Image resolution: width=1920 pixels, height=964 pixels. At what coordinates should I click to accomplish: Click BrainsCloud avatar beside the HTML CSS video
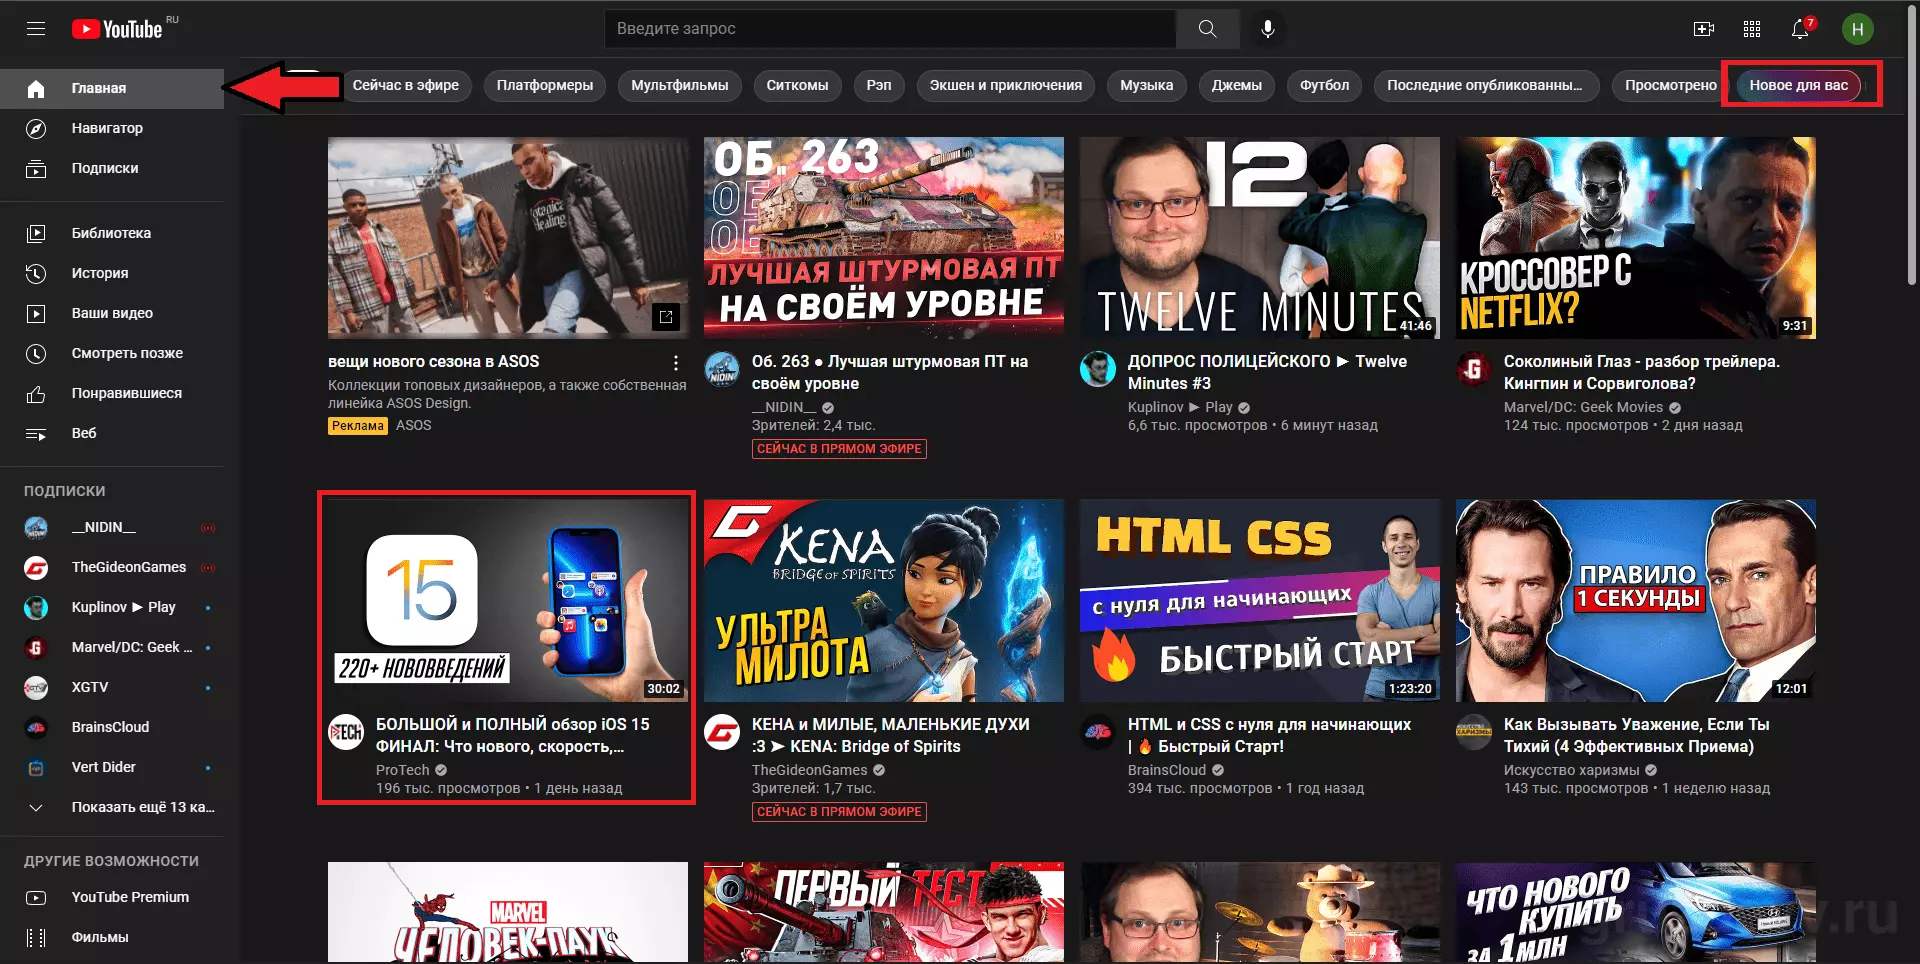click(x=1098, y=732)
